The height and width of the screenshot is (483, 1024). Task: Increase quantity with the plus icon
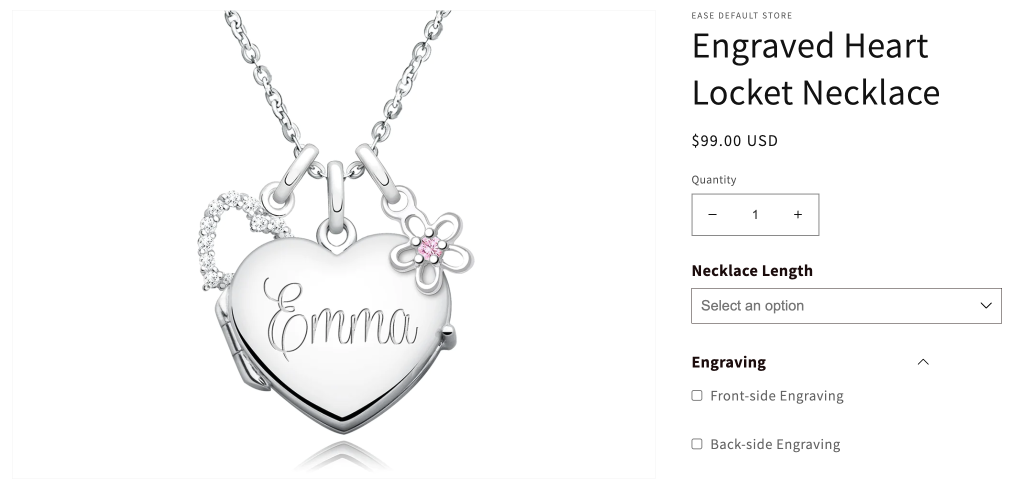(797, 215)
